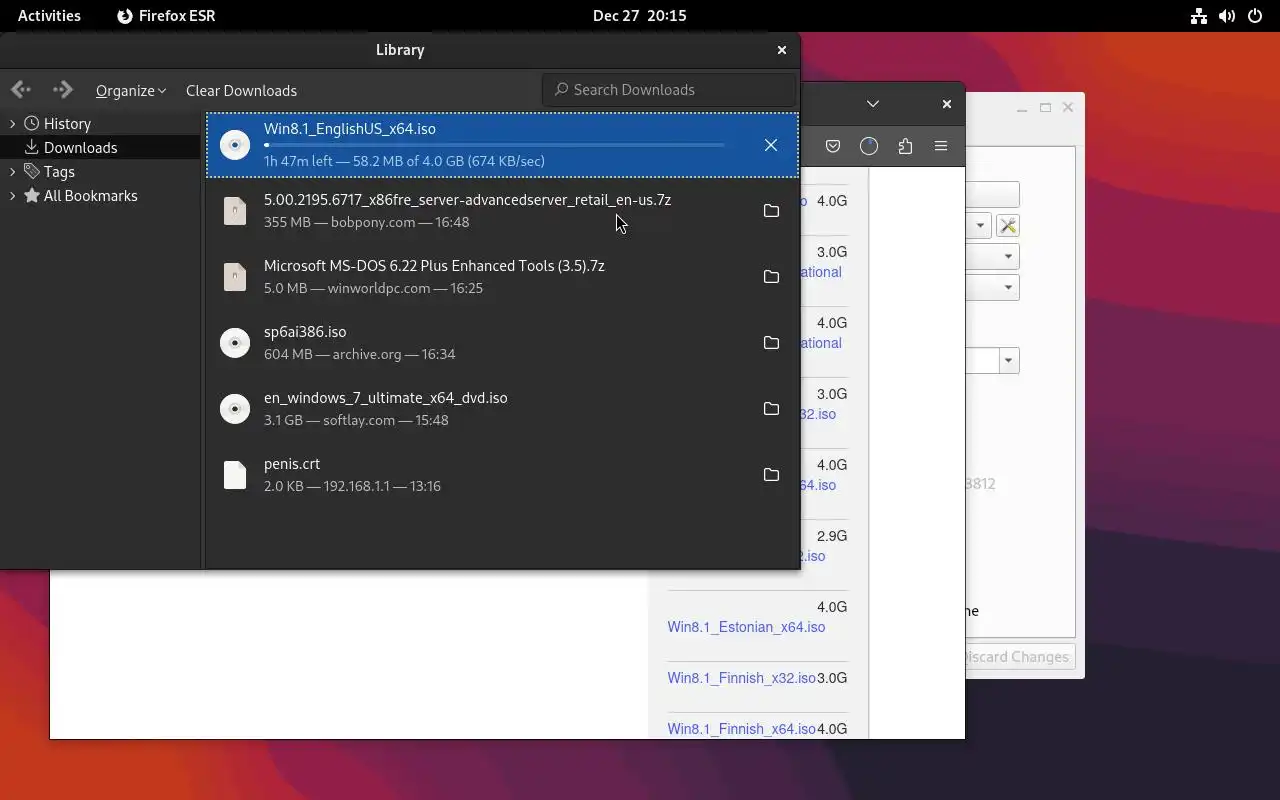Viewport: 1280px width, 800px height.
Task: Show en_windows_7_ultimate_x64_dvd.iso in folder
Action: [x=771, y=409]
